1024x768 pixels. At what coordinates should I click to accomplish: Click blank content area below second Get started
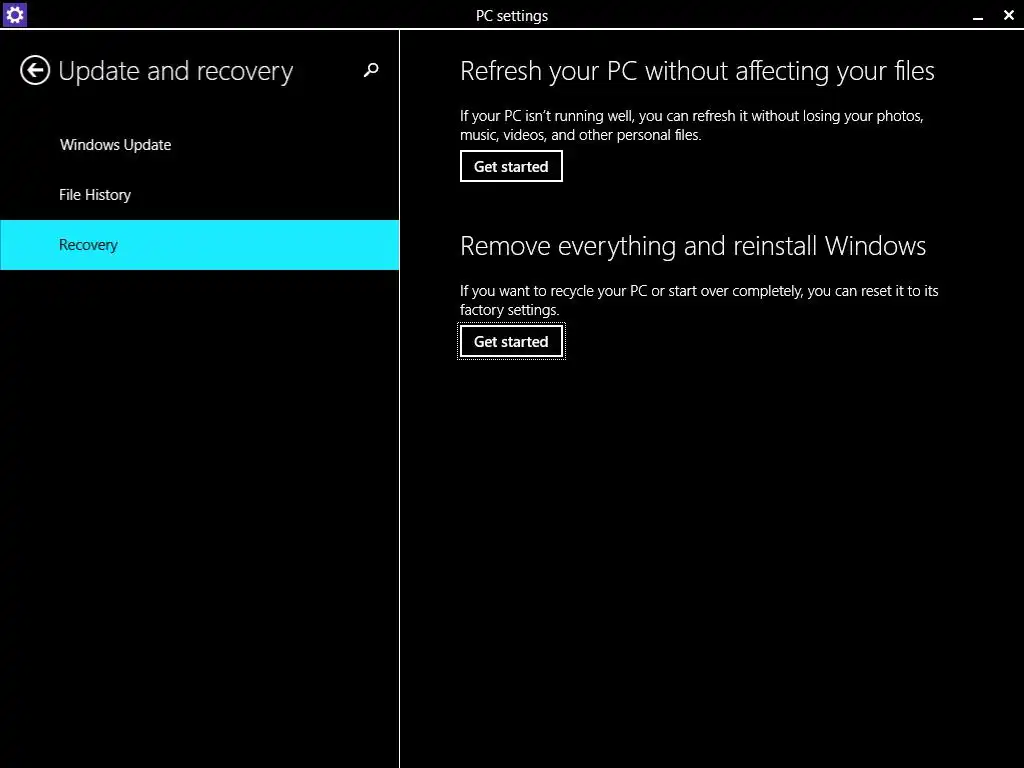click(700, 550)
